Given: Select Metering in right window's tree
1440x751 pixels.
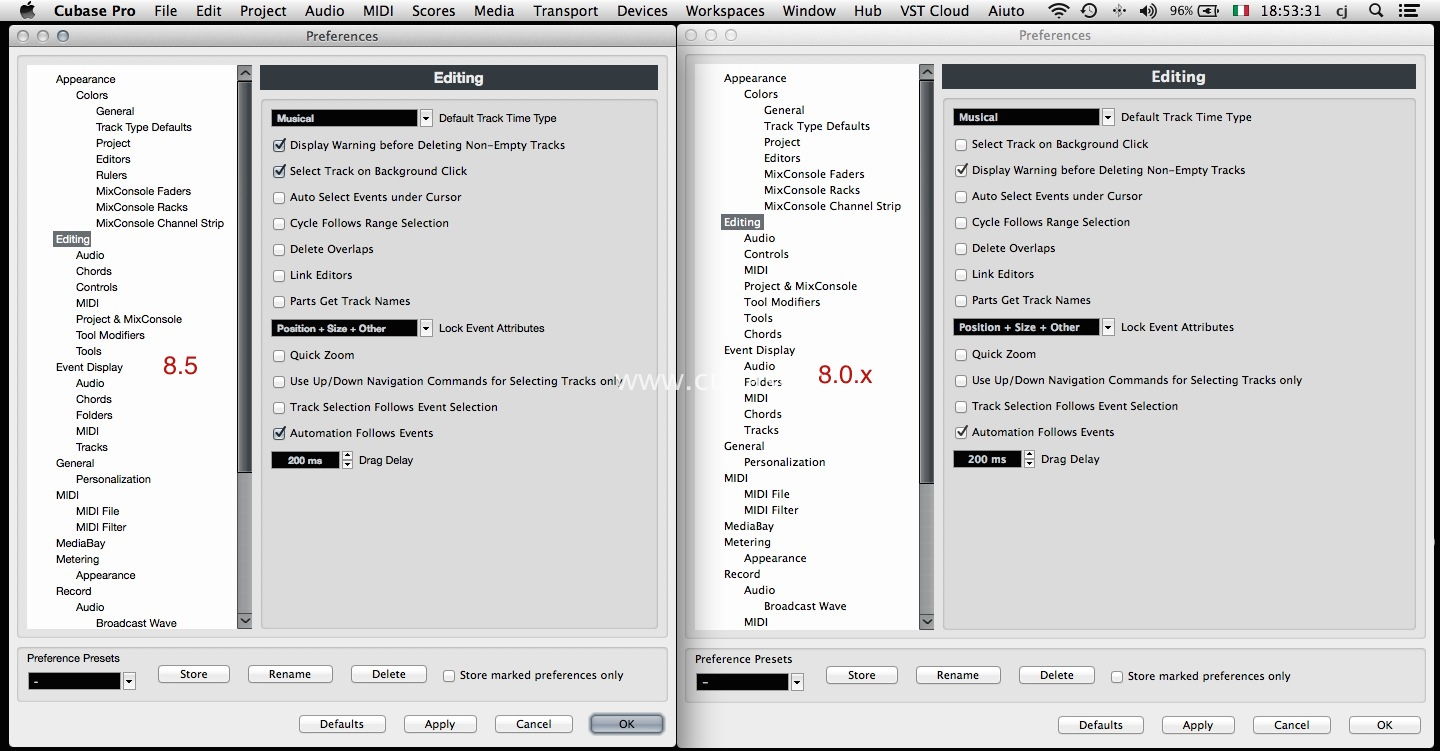Looking at the screenshot, I should 747,542.
